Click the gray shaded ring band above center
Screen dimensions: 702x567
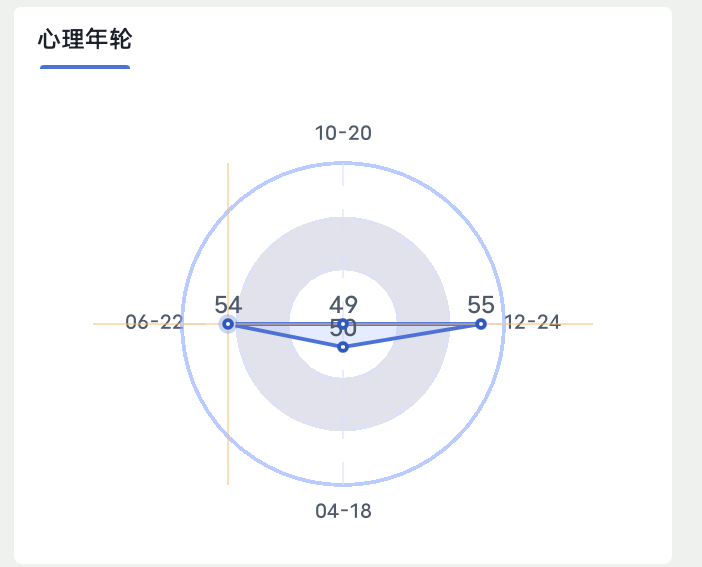coord(343,244)
